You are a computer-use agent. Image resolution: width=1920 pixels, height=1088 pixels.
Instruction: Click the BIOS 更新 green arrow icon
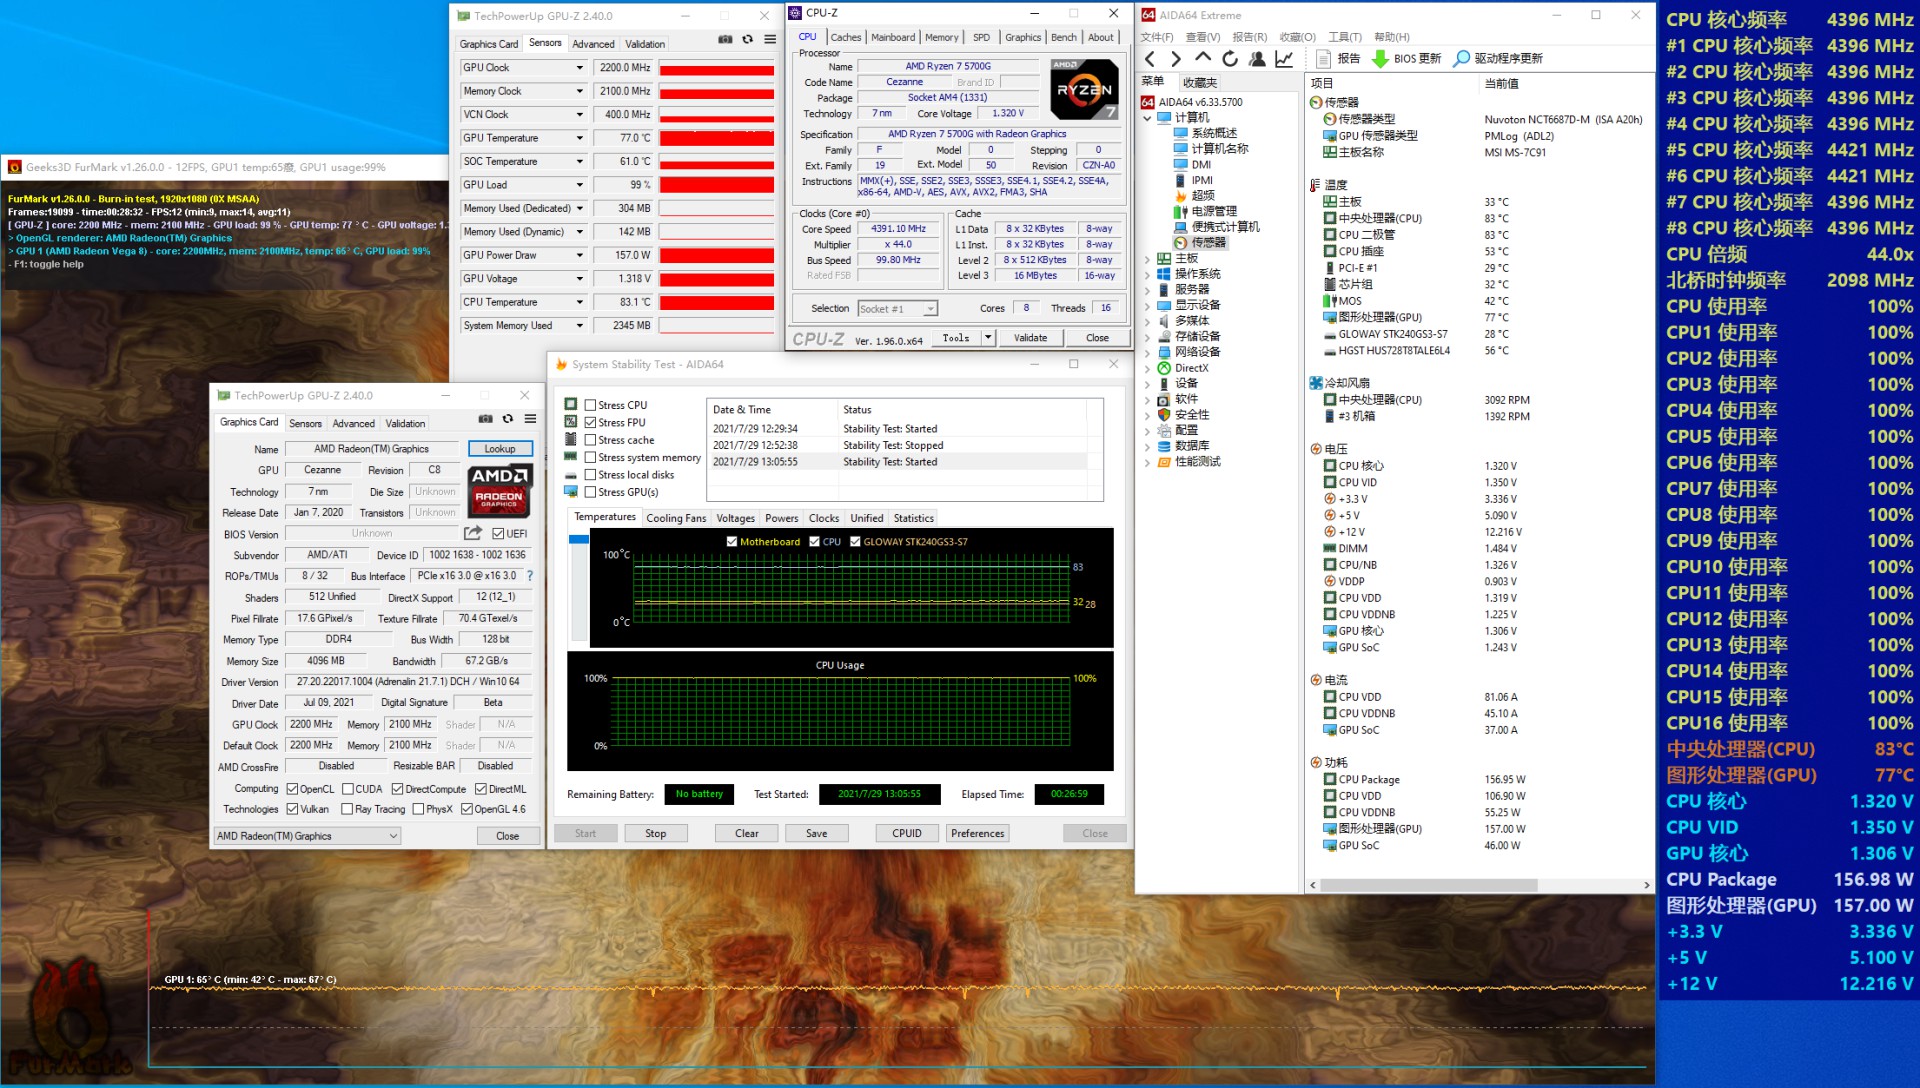pyautogui.click(x=1382, y=57)
